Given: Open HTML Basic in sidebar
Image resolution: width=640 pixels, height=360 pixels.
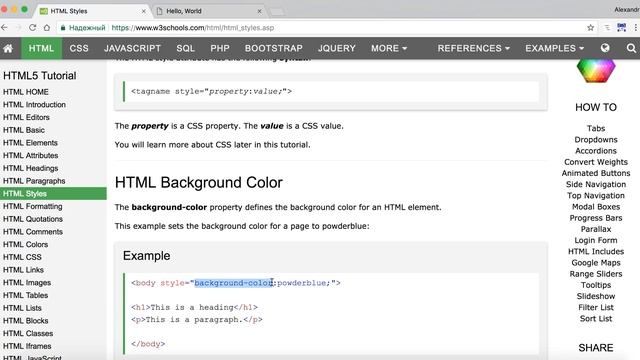Looking at the screenshot, I should (x=24, y=130).
